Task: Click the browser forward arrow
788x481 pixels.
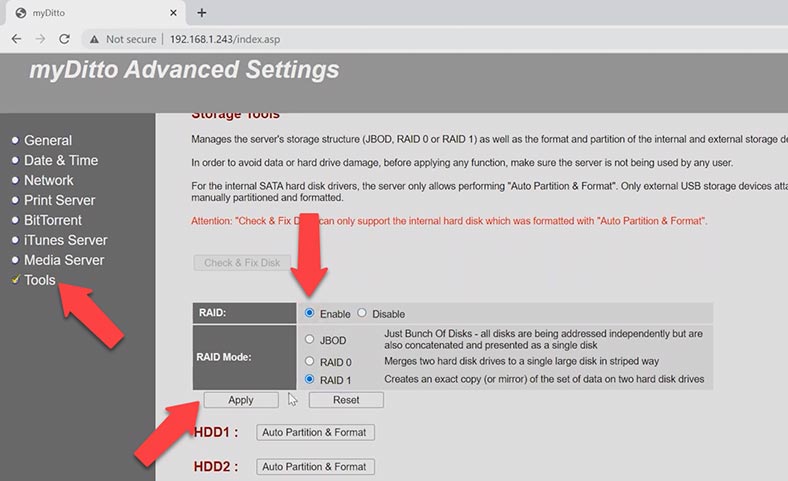Action: pos(40,39)
